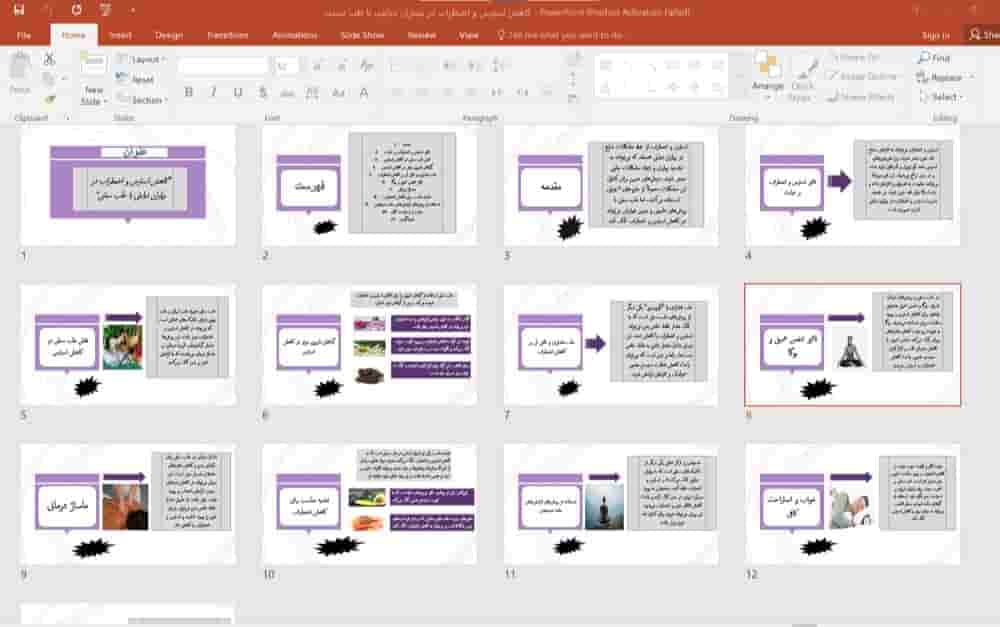Screen dimensions: 1000x627
Task: Click the New Slide button
Action: tap(94, 79)
